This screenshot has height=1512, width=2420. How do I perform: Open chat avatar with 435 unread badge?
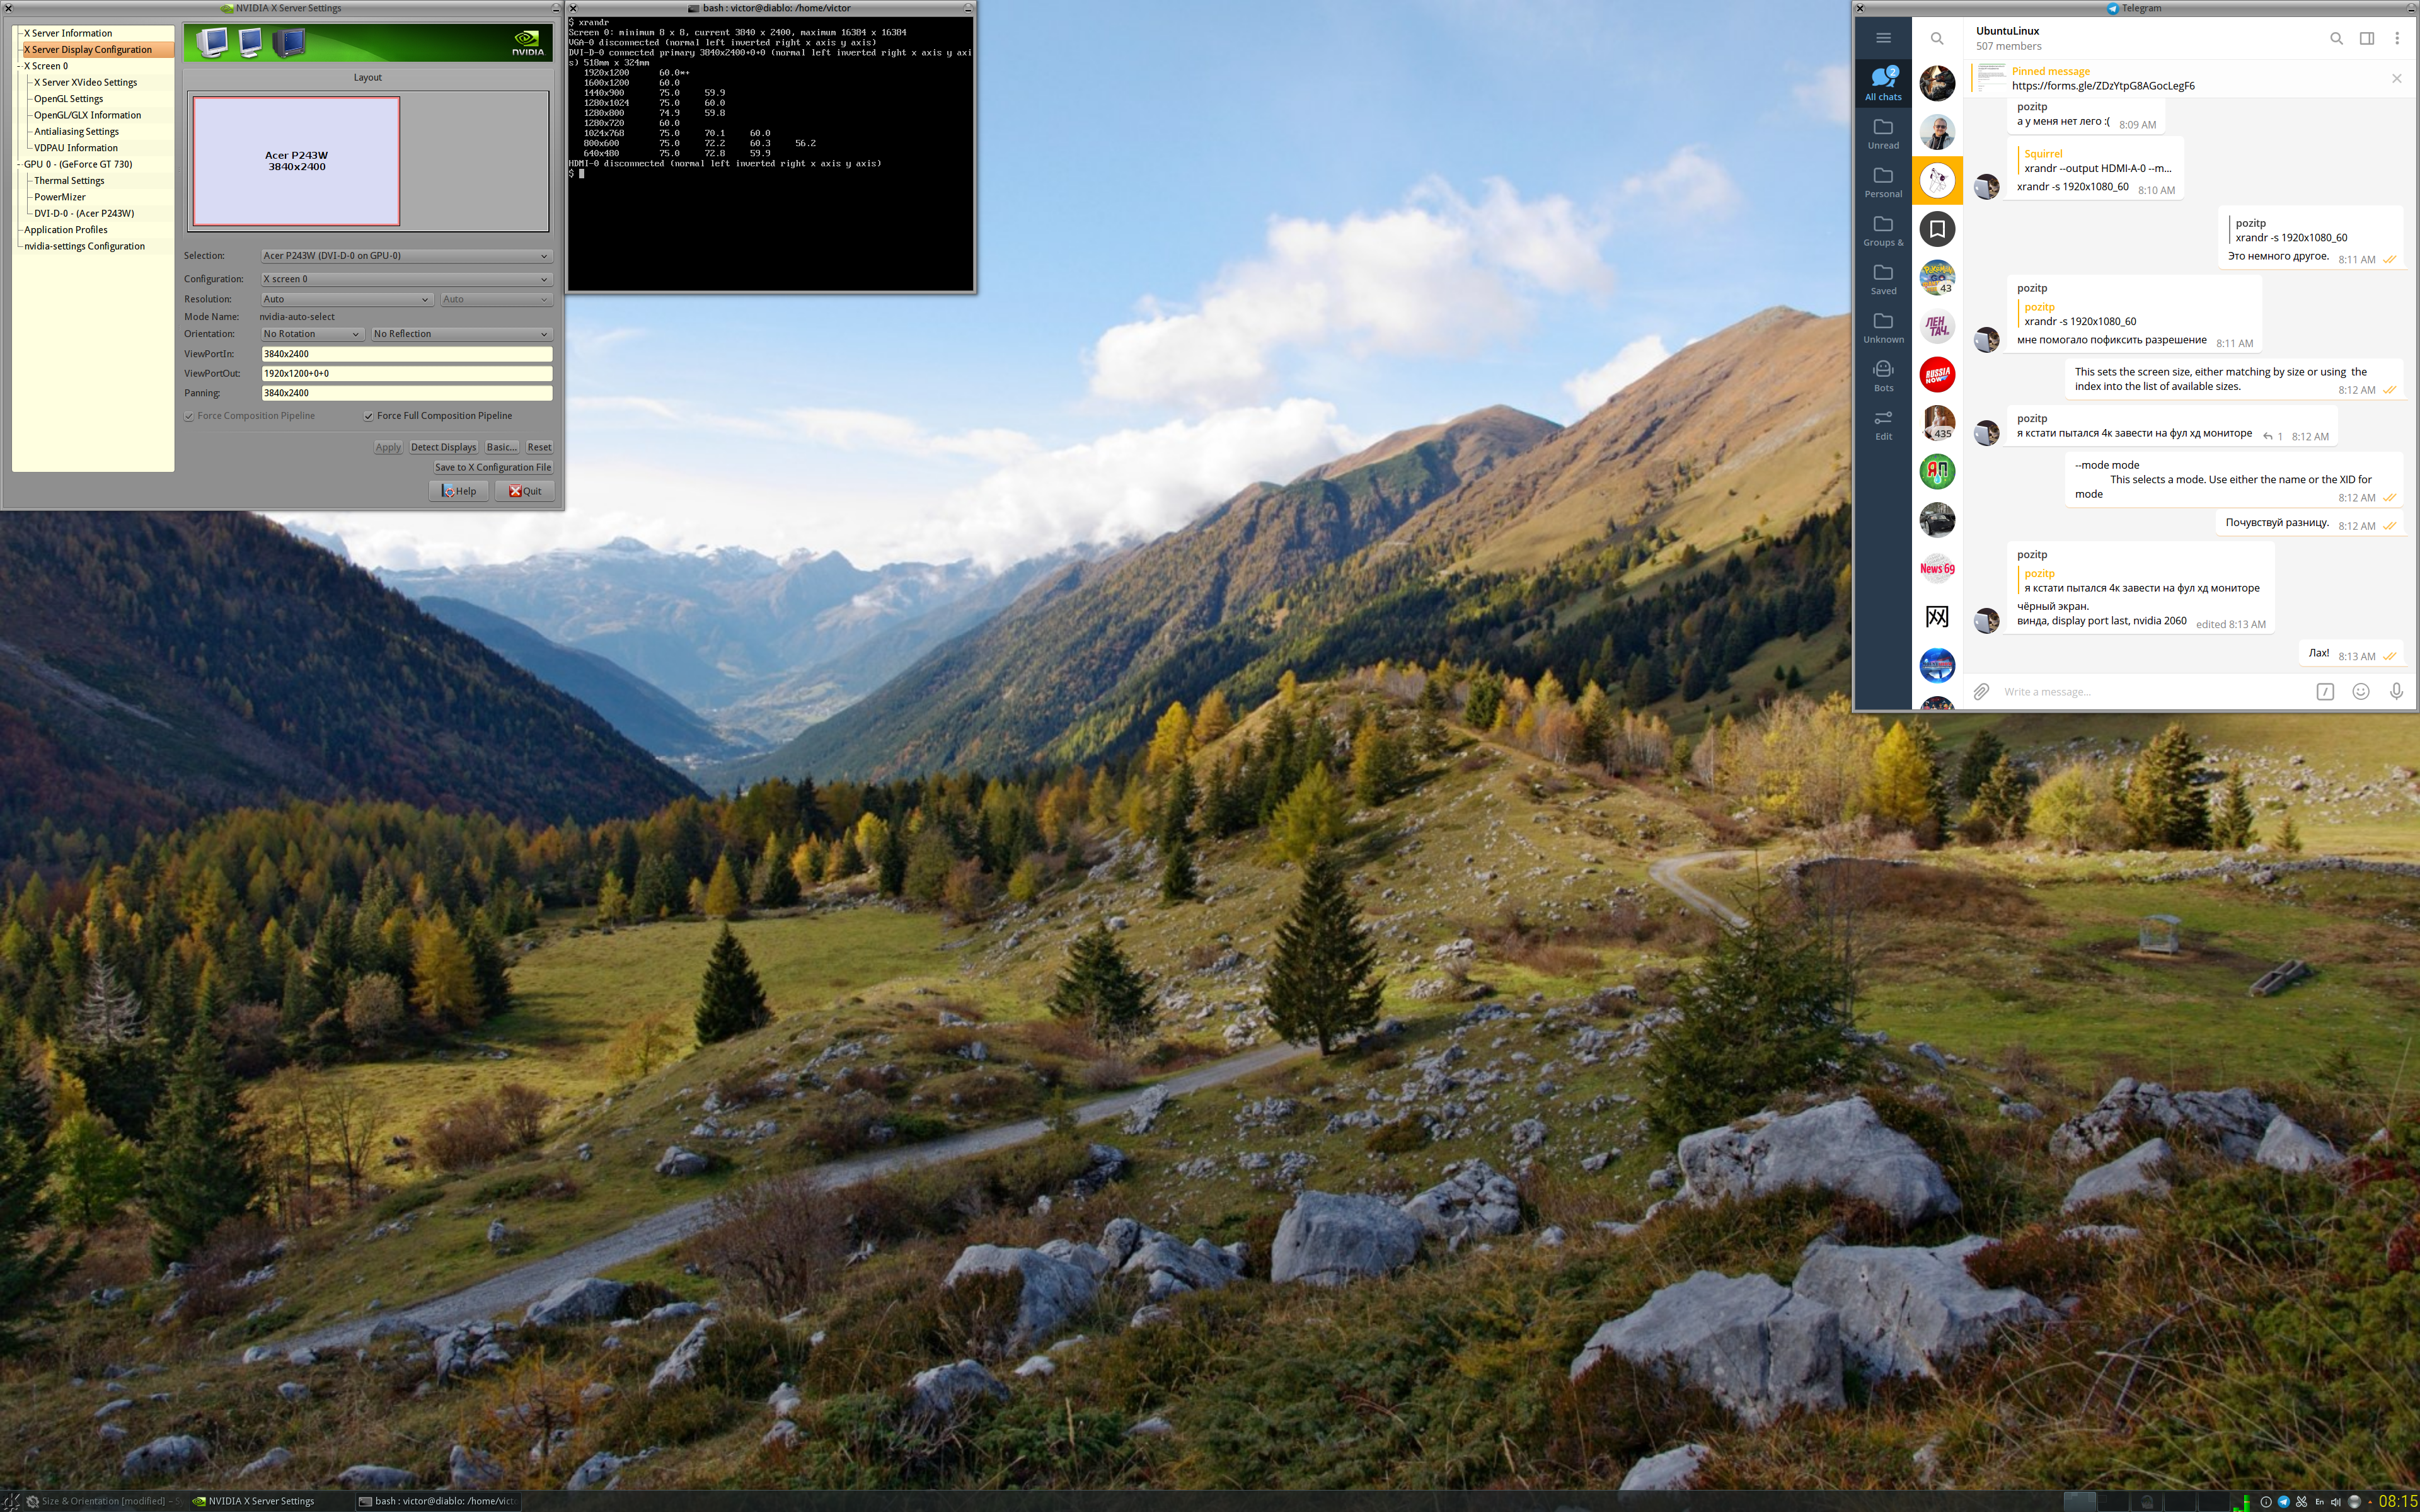pyautogui.click(x=1937, y=423)
